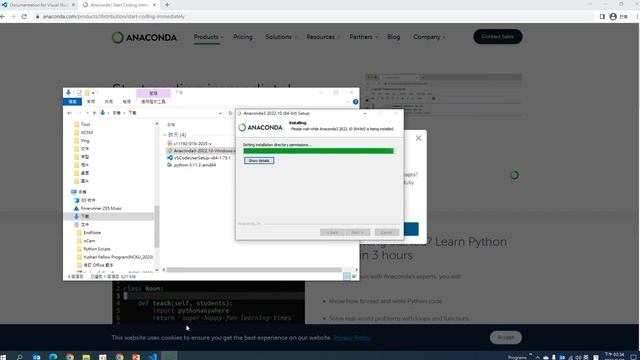Click the green installation progress bar
The image size is (640, 360).
[x=318, y=151]
